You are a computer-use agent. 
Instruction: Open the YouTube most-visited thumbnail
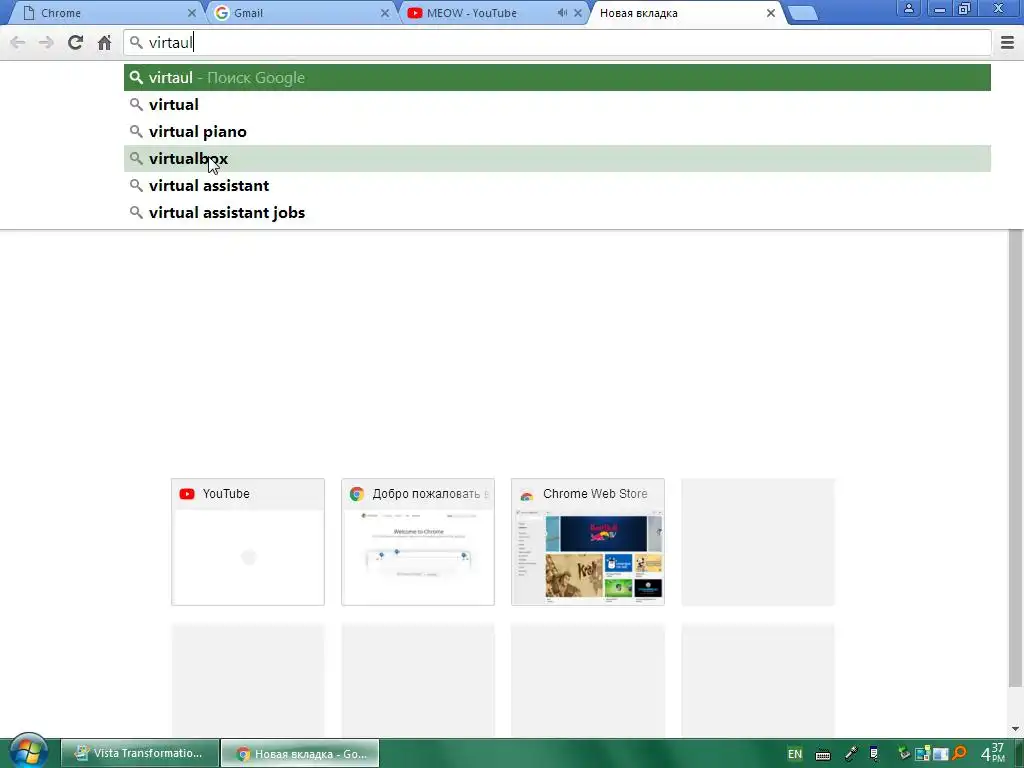point(248,542)
